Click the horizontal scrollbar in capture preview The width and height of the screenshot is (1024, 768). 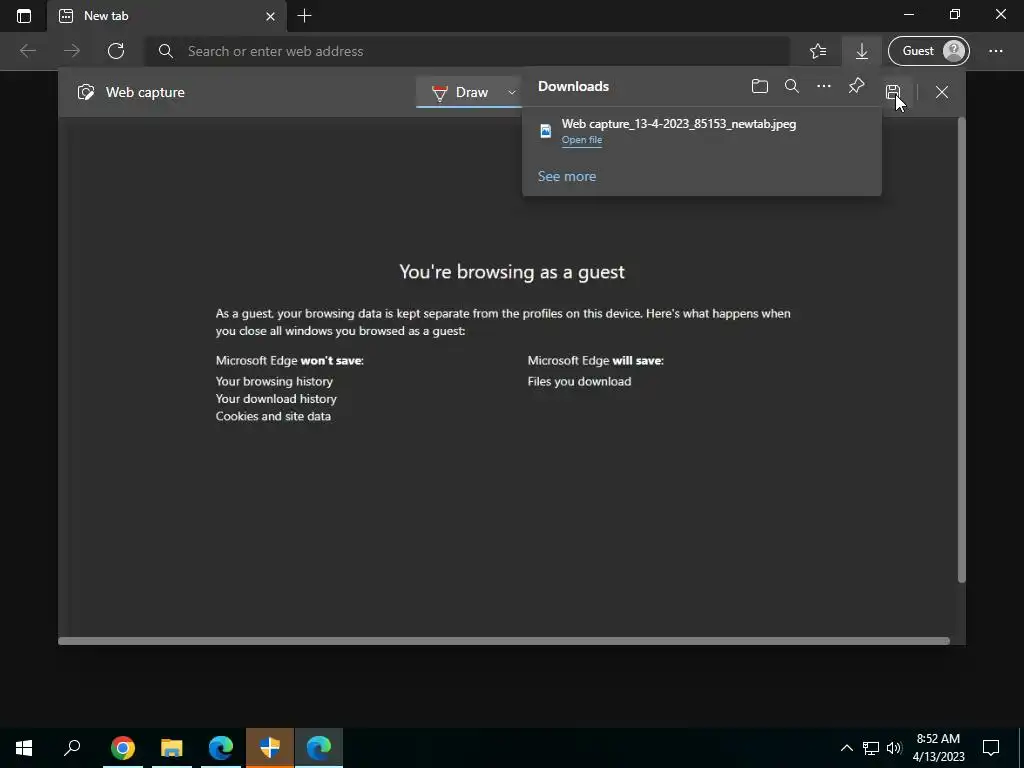pyautogui.click(x=504, y=641)
